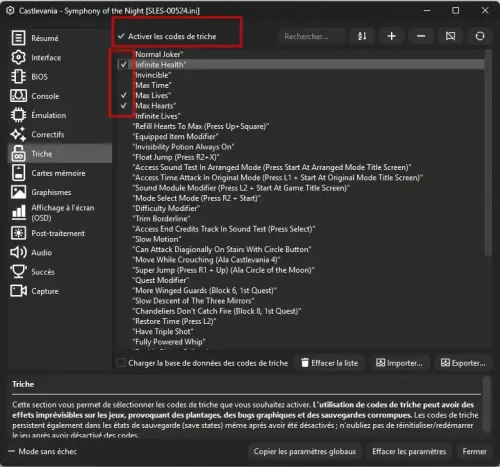Select "Restore Time (Press L2)" row
This screenshot has height=467, width=500.
coord(301,321)
